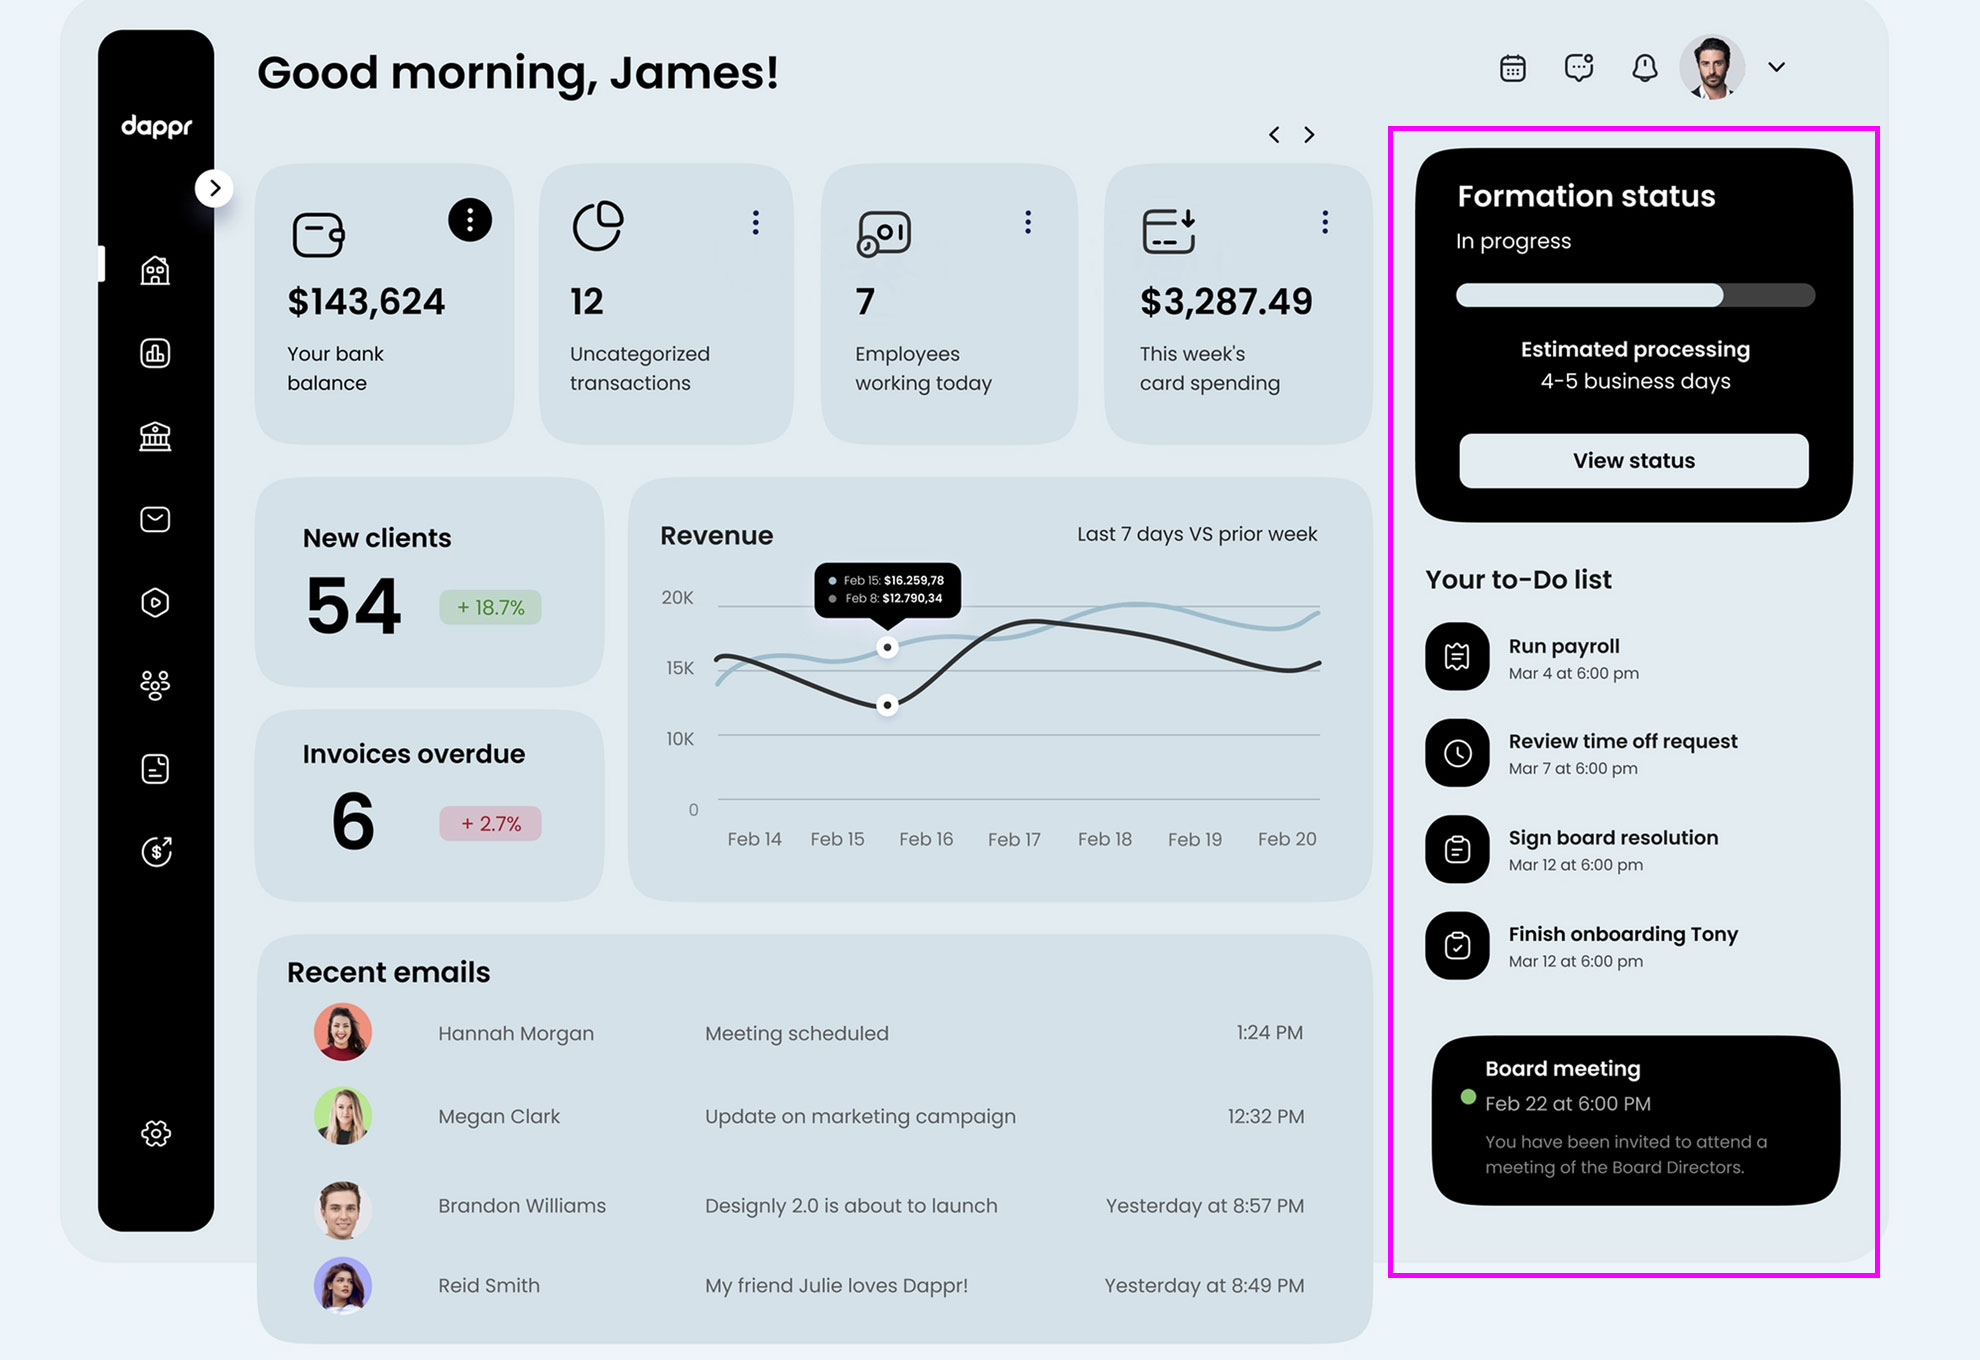Open the calendar icon in header

(1512, 68)
